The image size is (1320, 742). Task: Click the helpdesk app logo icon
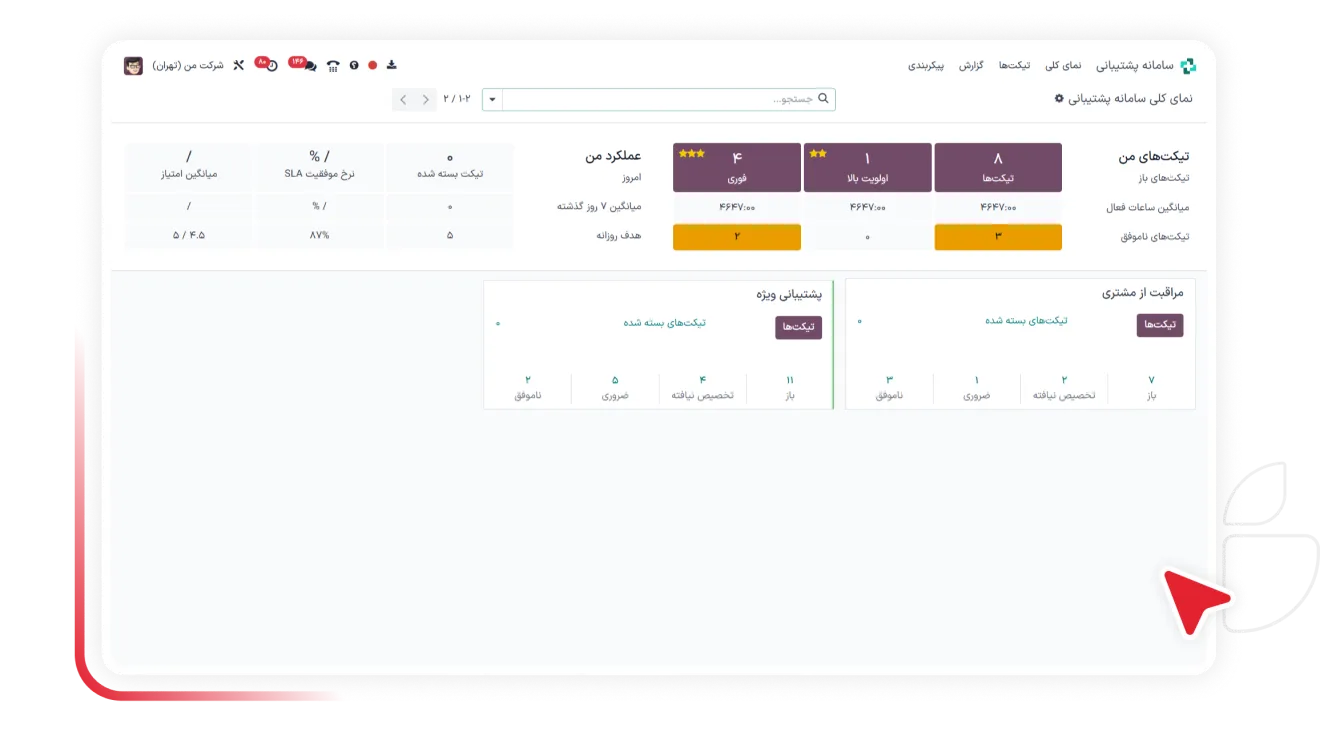1187,66
